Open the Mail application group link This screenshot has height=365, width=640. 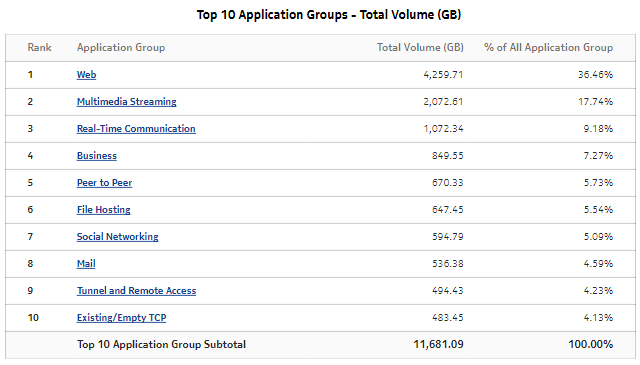point(86,263)
